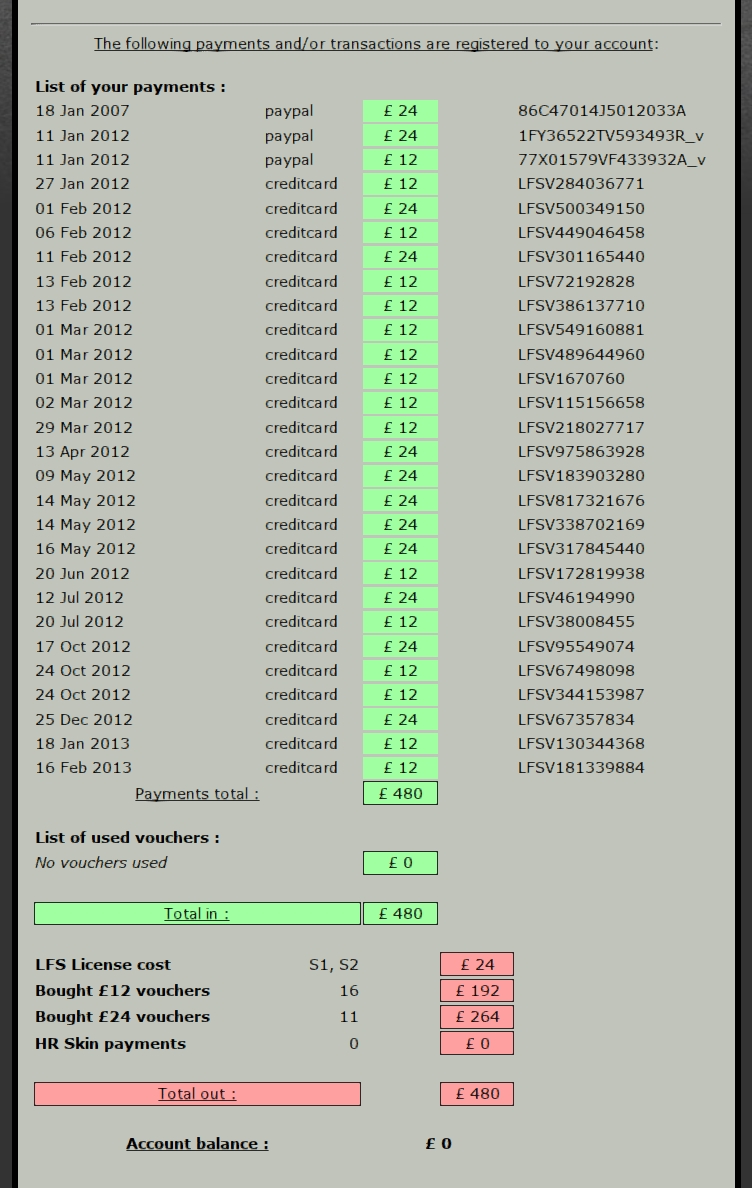
Task: Click reference LFSV500349150
Action: [581, 208]
